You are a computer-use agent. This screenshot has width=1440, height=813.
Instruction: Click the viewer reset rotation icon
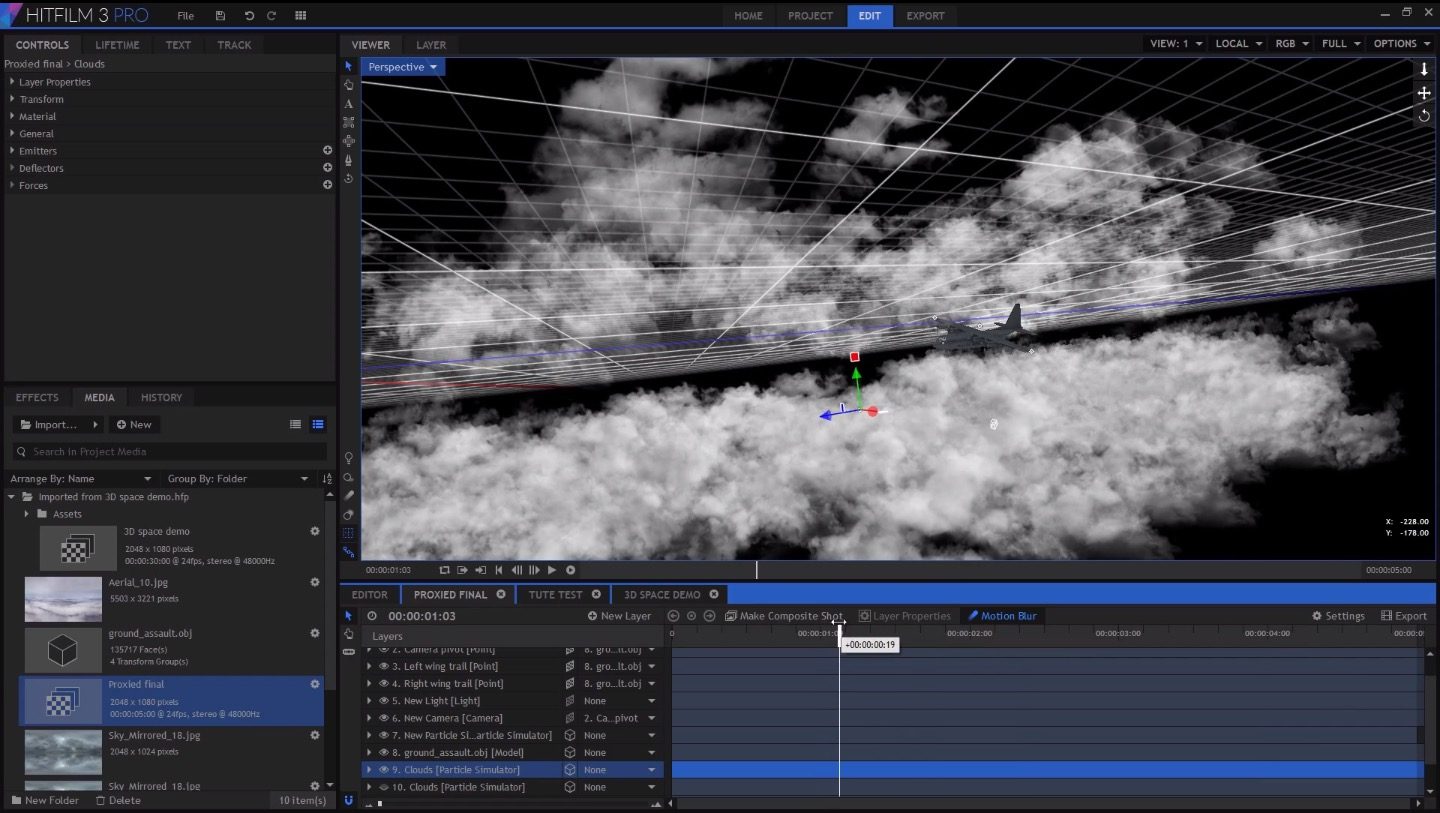tap(1424, 116)
